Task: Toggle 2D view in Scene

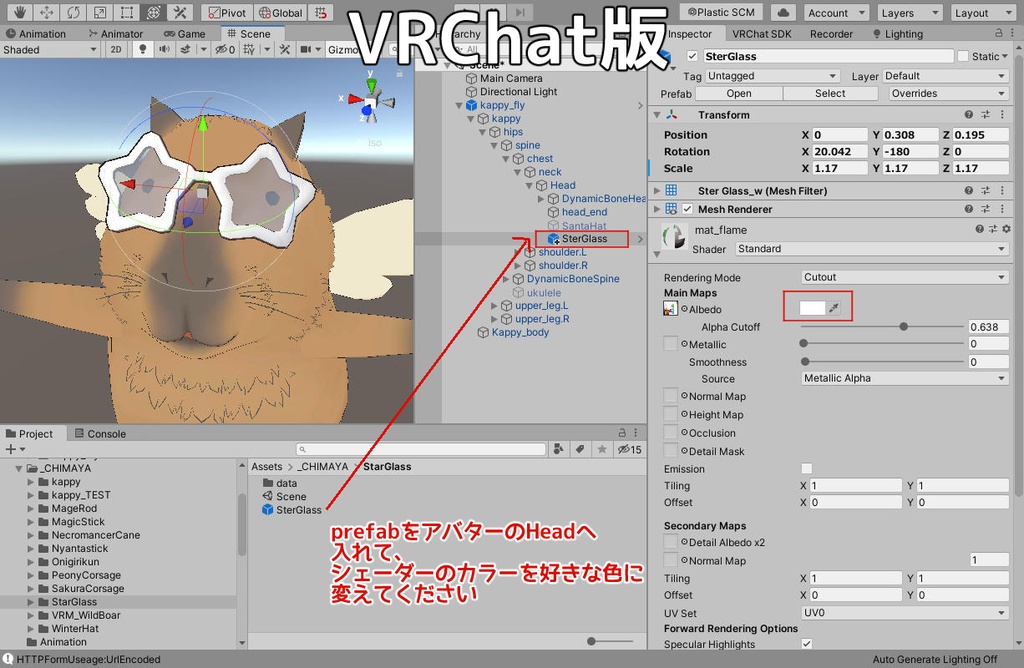Action: coord(116,50)
